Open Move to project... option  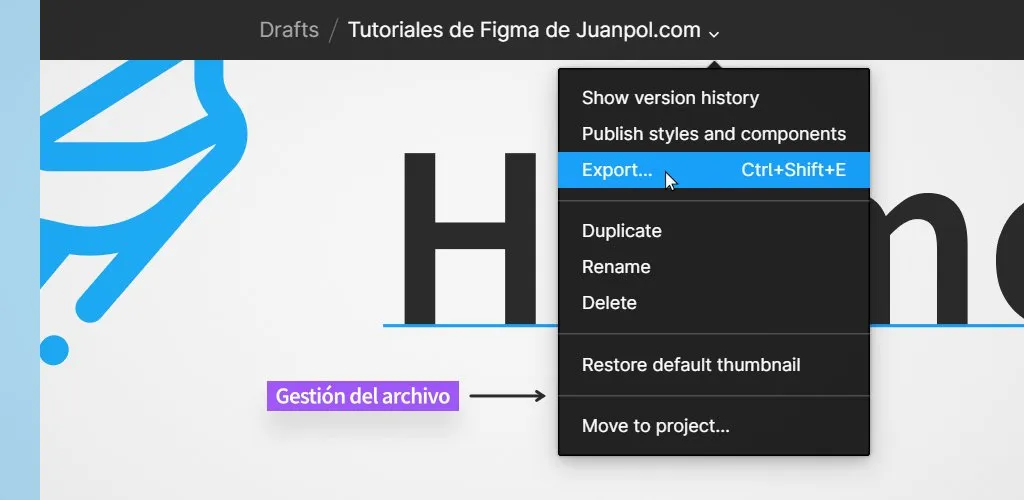714,426
